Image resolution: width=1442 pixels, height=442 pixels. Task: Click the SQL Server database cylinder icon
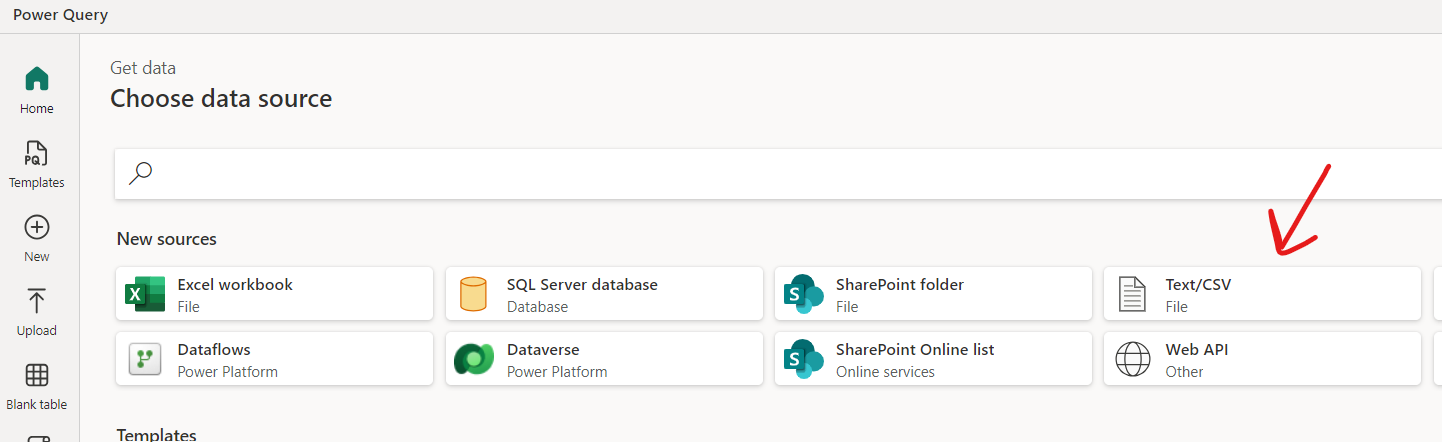(473, 294)
